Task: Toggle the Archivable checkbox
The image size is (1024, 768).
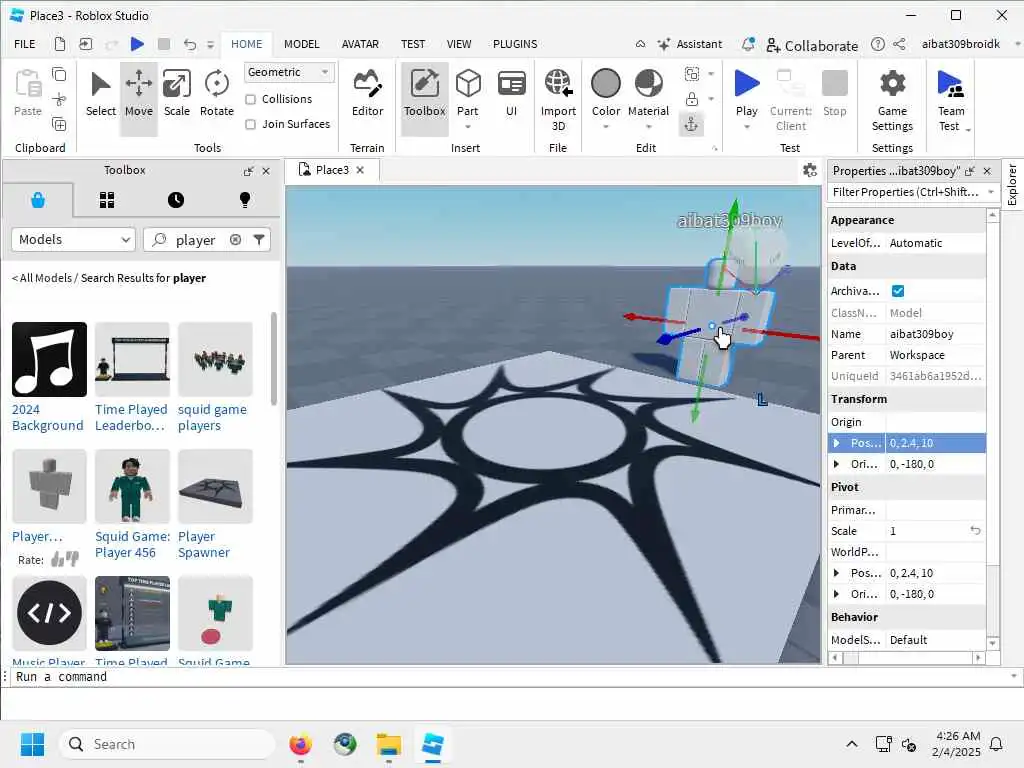Action: 898,291
